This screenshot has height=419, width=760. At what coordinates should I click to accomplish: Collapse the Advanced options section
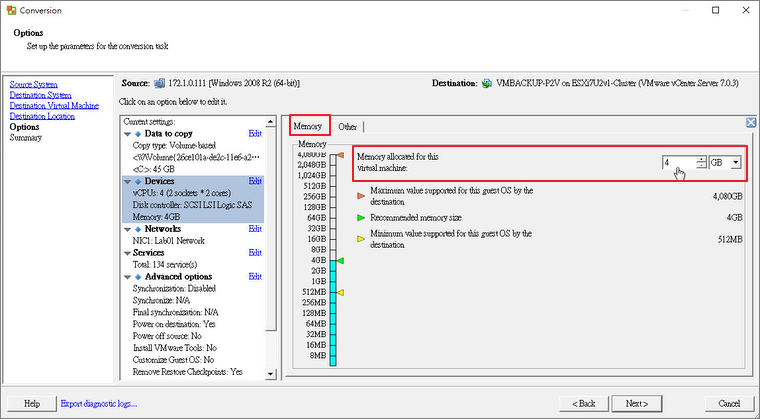(127, 277)
